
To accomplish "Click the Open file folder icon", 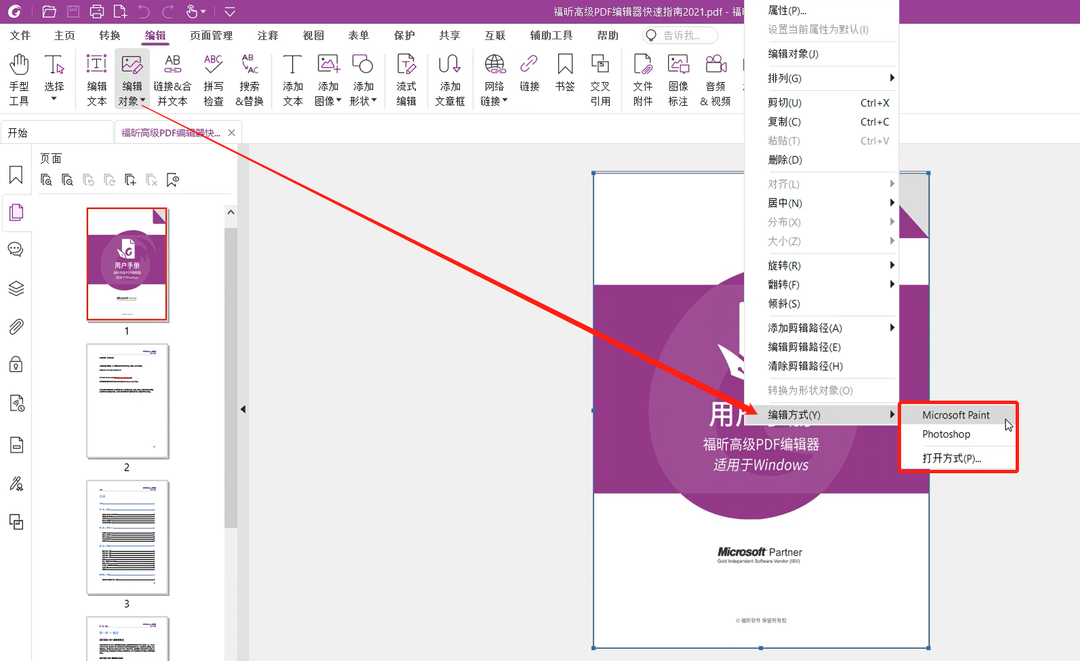I will pos(48,12).
